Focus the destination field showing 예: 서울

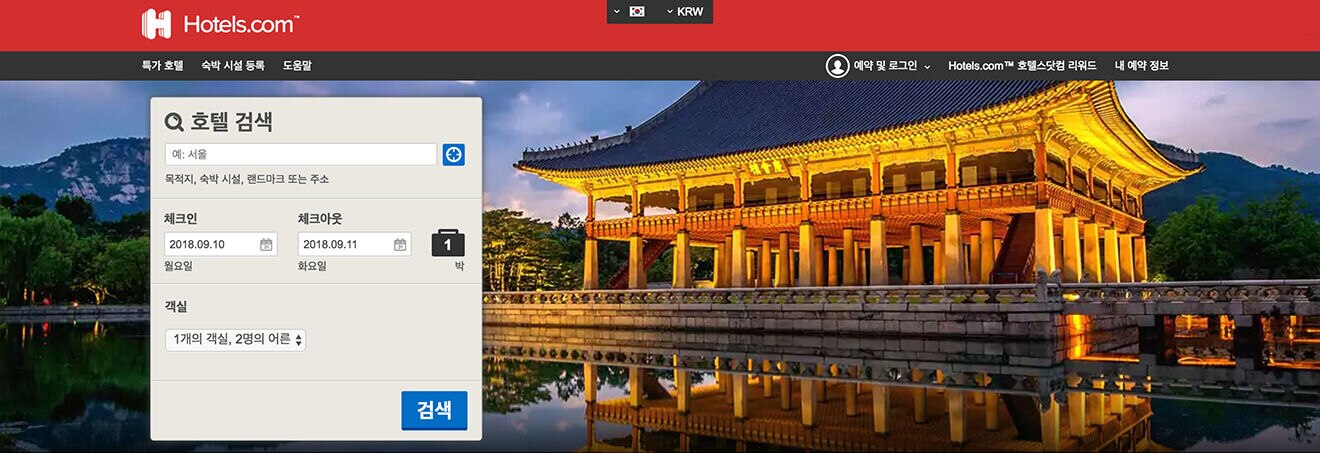[301, 154]
